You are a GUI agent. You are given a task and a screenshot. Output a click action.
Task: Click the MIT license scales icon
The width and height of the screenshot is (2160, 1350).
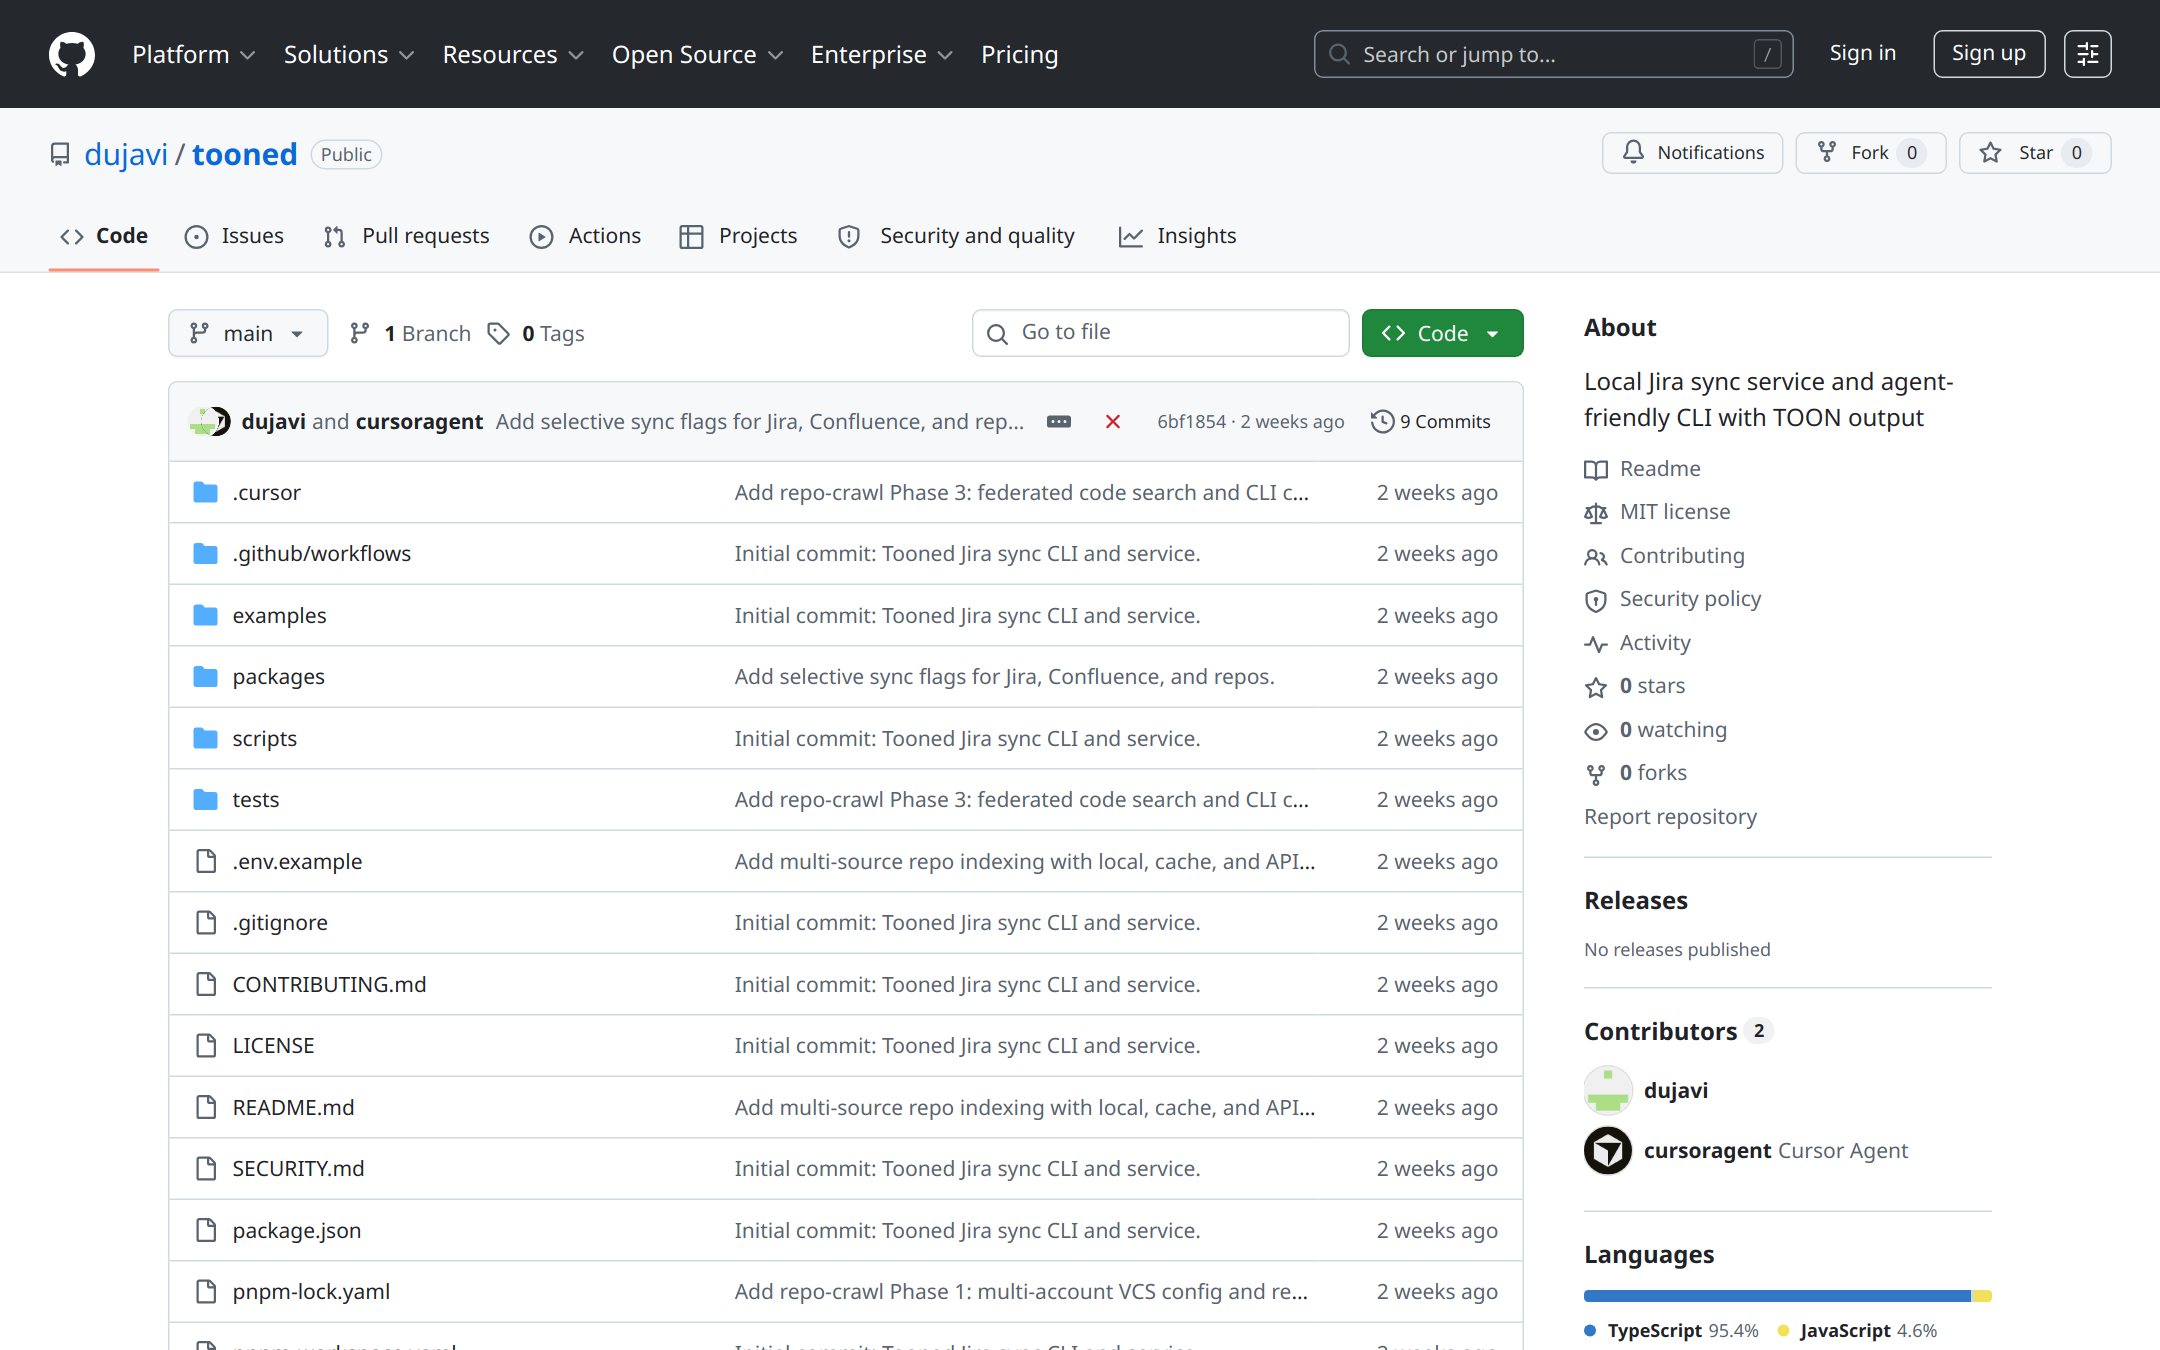(x=1596, y=513)
